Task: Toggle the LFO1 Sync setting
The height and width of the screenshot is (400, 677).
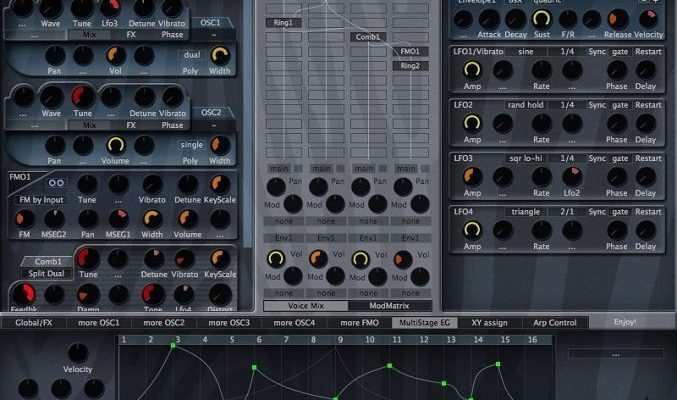Action: [597, 50]
